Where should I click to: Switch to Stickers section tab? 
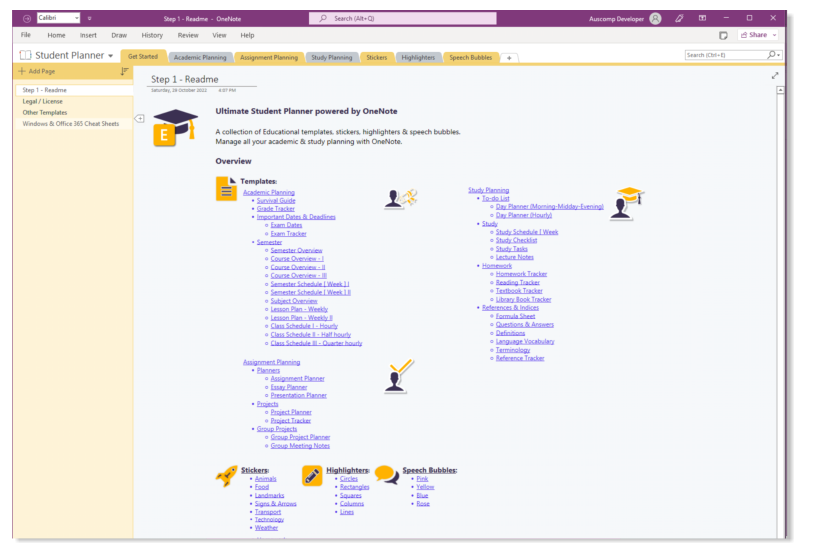click(377, 58)
